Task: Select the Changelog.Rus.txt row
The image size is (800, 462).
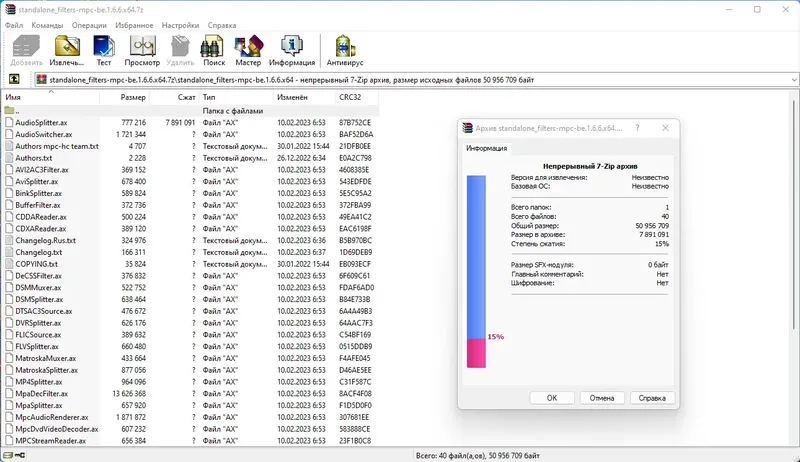Action: click(x=192, y=240)
